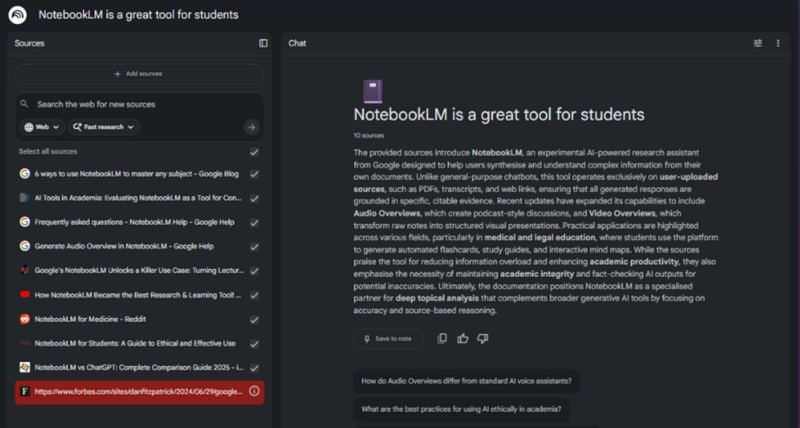Open 'Frequently asked questions - NotebookLM Help' source
The height and width of the screenshot is (428, 800).
[x=134, y=222]
